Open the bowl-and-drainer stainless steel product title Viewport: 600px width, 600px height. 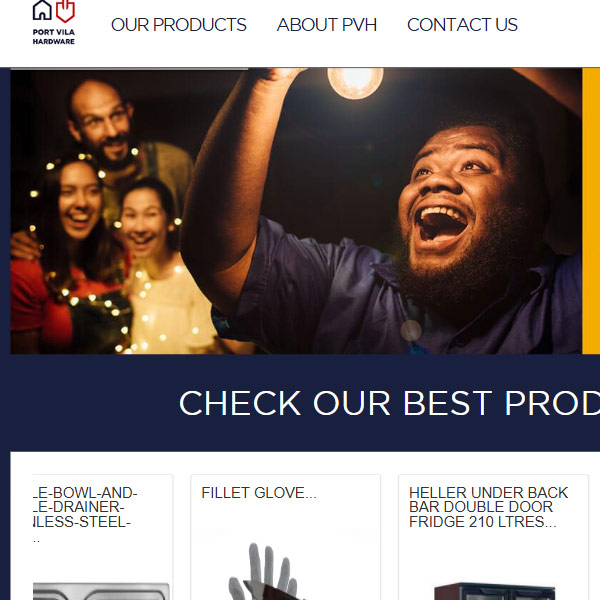click(x=85, y=514)
